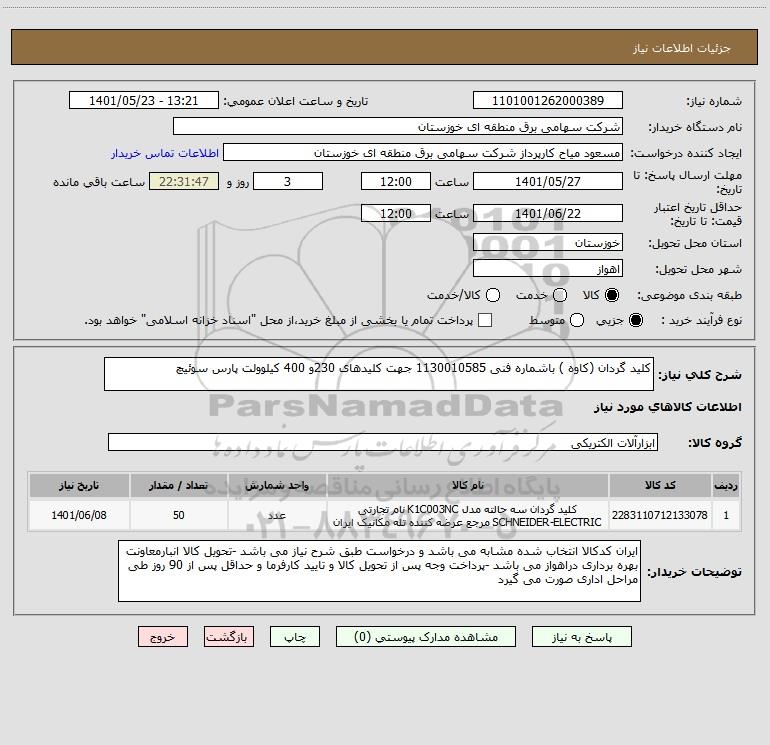Click the general need description text box
The width and height of the screenshot is (770, 745).
coord(379,374)
